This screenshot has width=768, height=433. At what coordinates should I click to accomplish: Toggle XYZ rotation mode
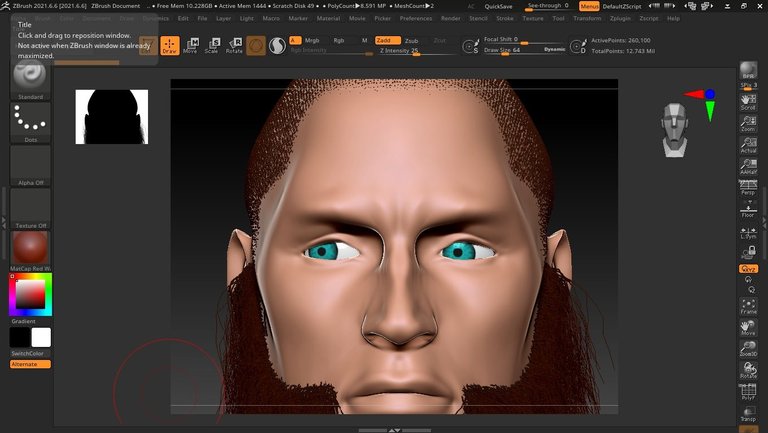[x=748, y=268]
